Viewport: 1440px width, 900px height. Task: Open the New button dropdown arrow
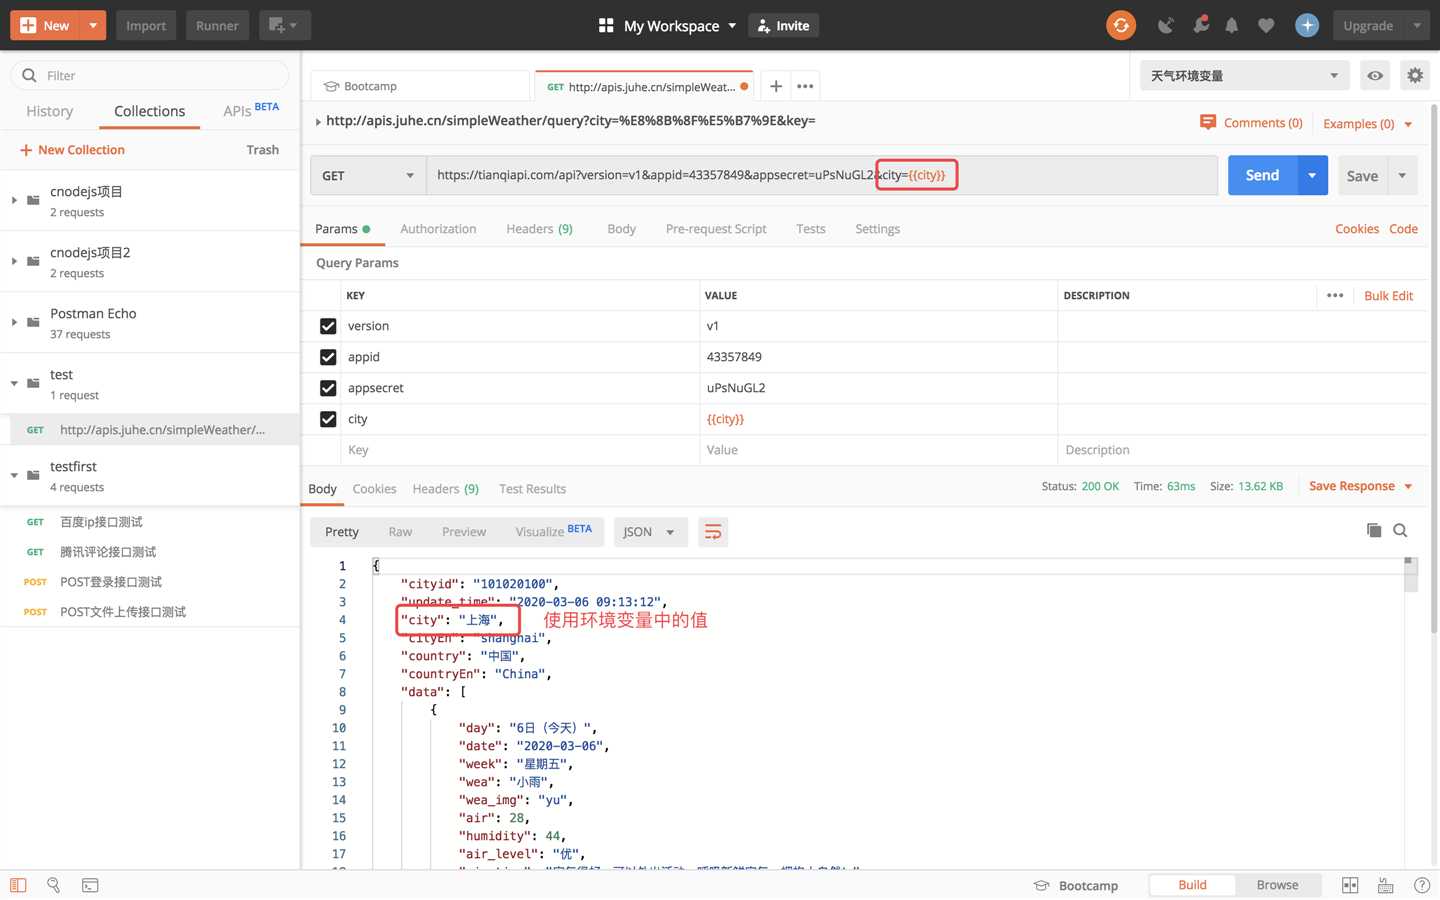(93, 25)
